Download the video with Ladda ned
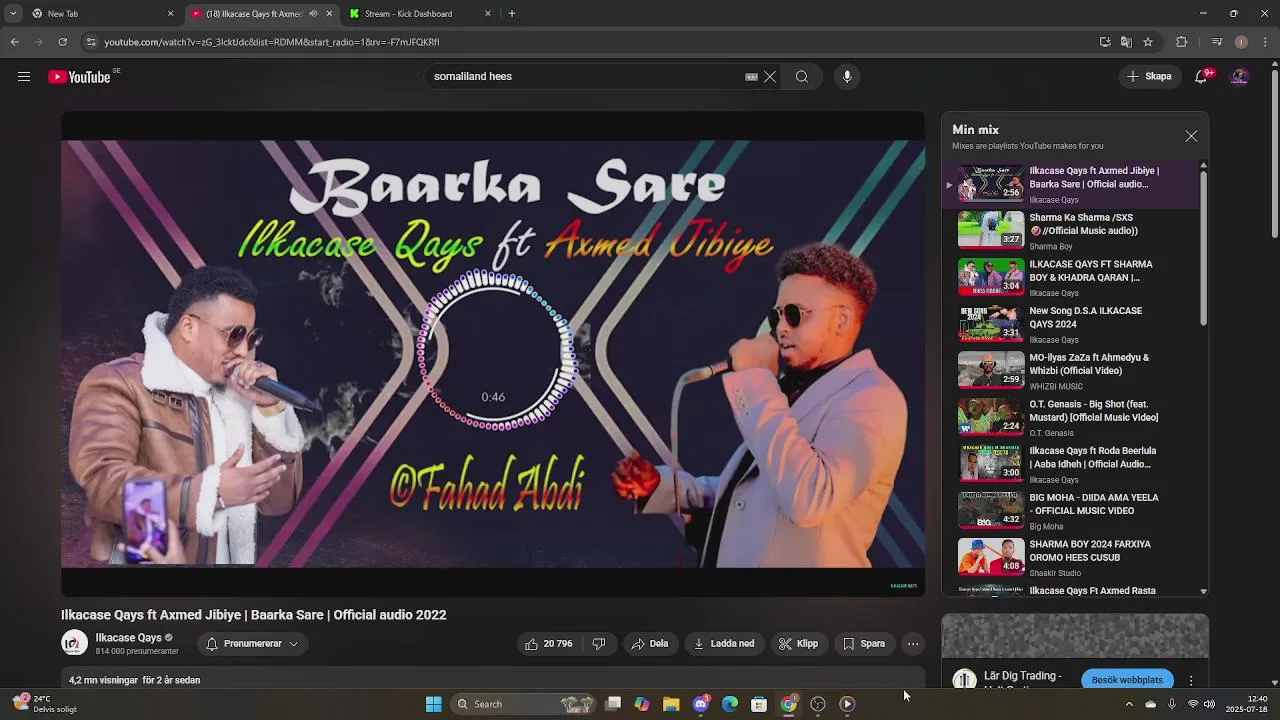The width and height of the screenshot is (1280, 720). 724,644
